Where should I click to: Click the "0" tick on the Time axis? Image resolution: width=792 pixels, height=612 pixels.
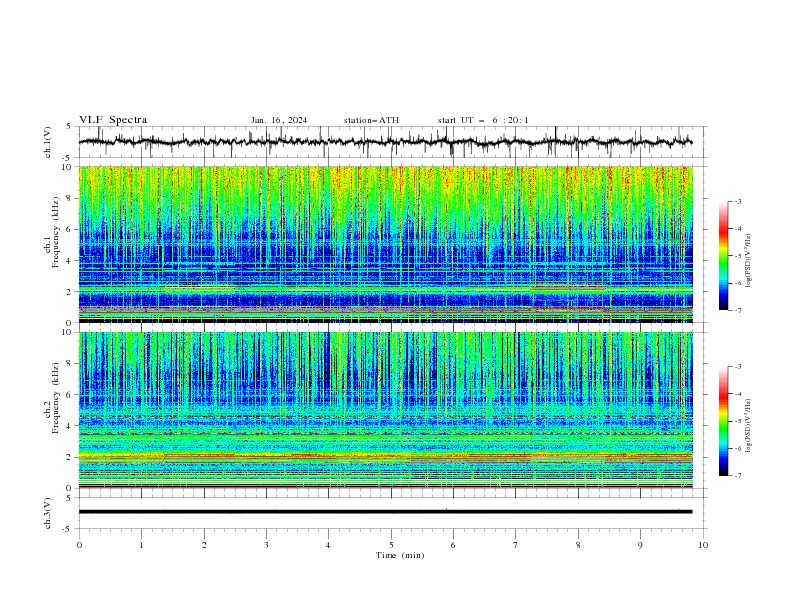79,545
